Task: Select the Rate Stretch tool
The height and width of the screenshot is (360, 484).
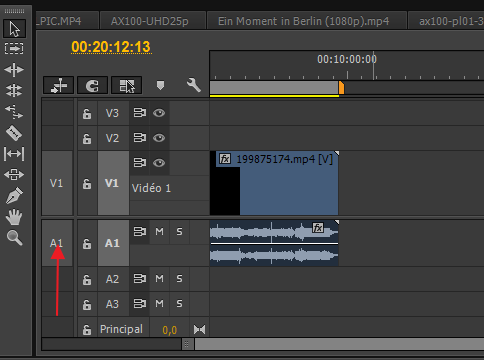Action: tap(14, 112)
